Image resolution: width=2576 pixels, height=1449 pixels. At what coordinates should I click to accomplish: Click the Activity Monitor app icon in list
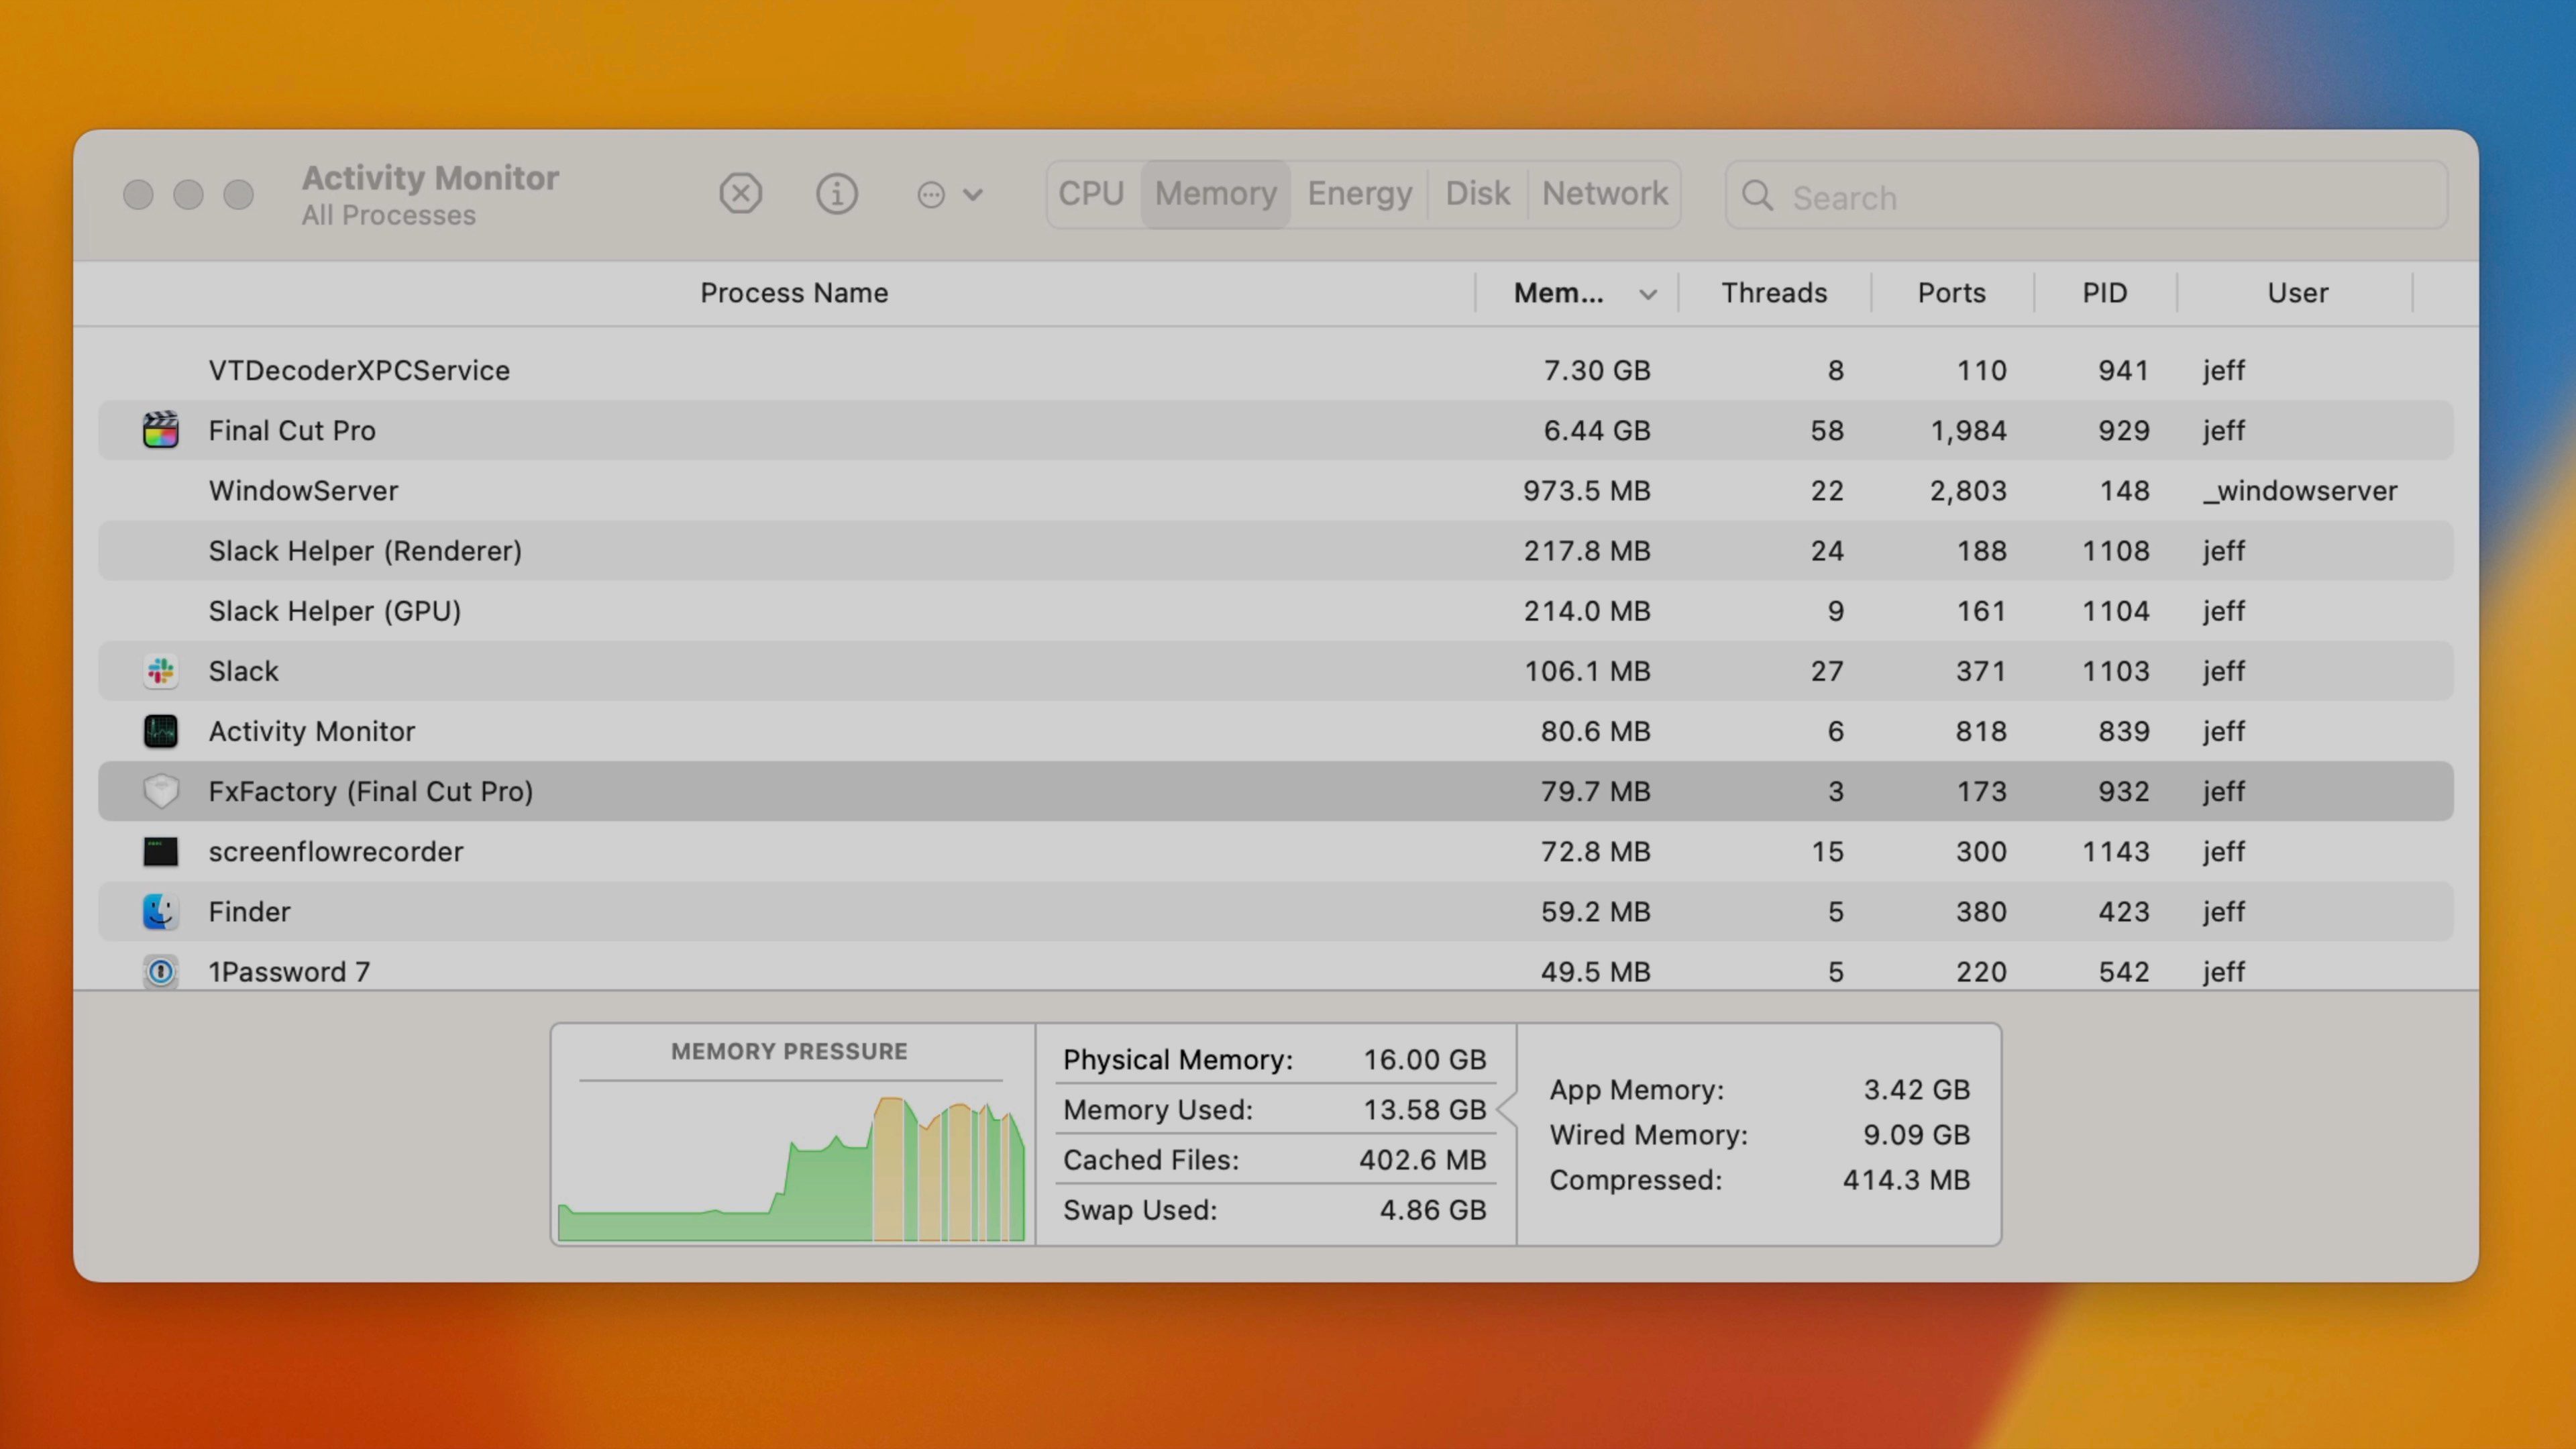pos(160,731)
